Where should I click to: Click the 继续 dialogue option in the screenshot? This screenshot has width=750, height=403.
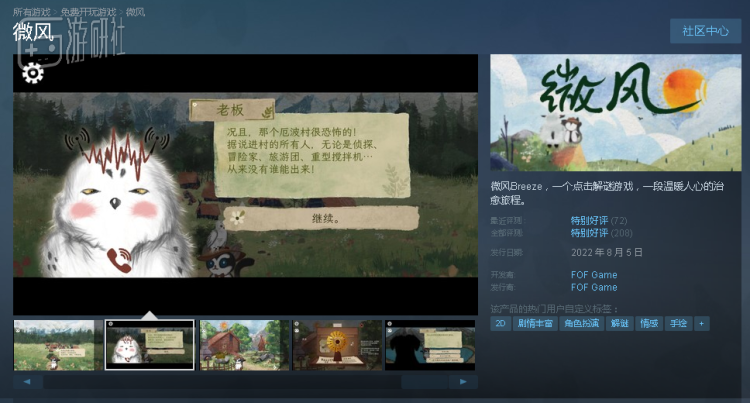pyautogui.click(x=321, y=218)
